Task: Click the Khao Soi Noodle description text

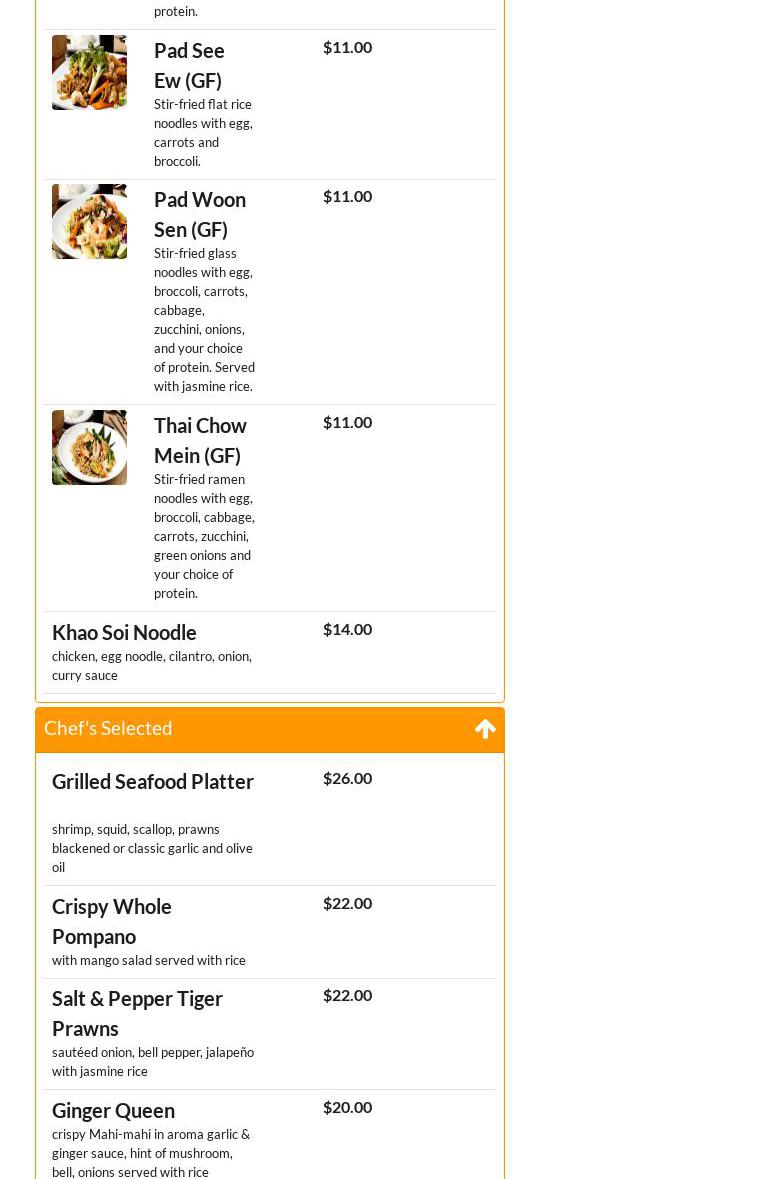Action: tap(152, 666)
